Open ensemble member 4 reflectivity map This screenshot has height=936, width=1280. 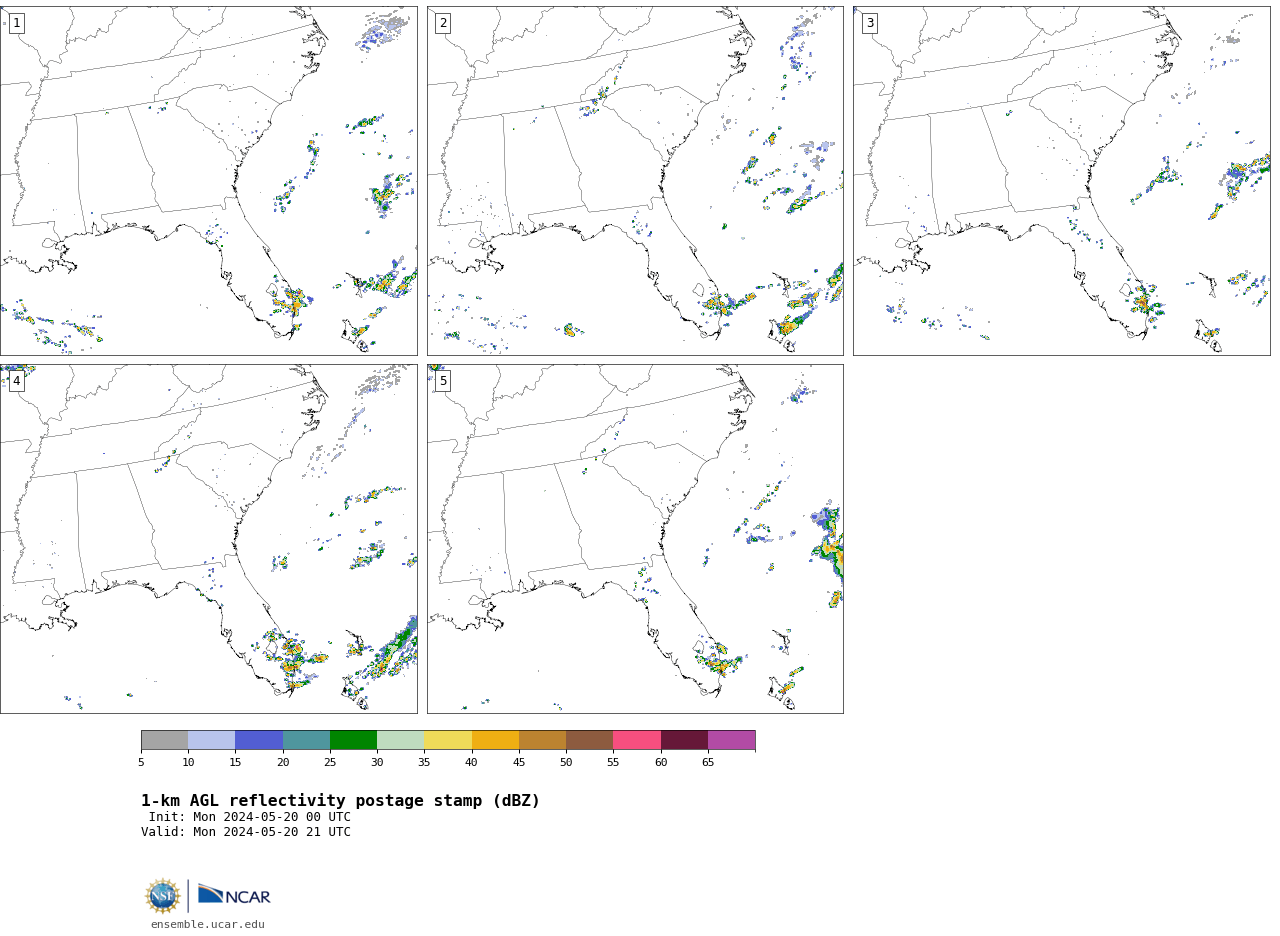(208, 539)
